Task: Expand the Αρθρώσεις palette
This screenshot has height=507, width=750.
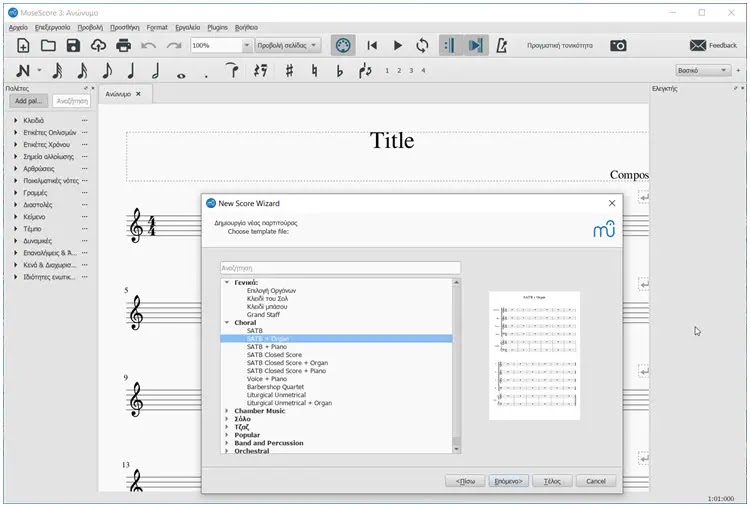Action: pos(16,168)
